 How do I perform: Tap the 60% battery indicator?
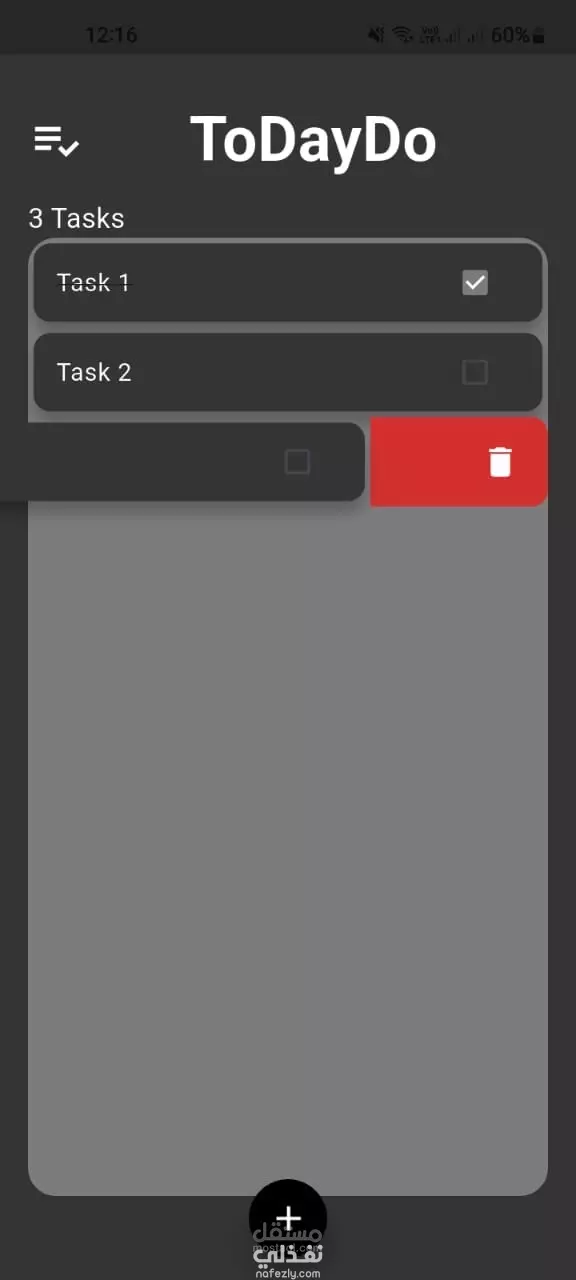point(518,35)
